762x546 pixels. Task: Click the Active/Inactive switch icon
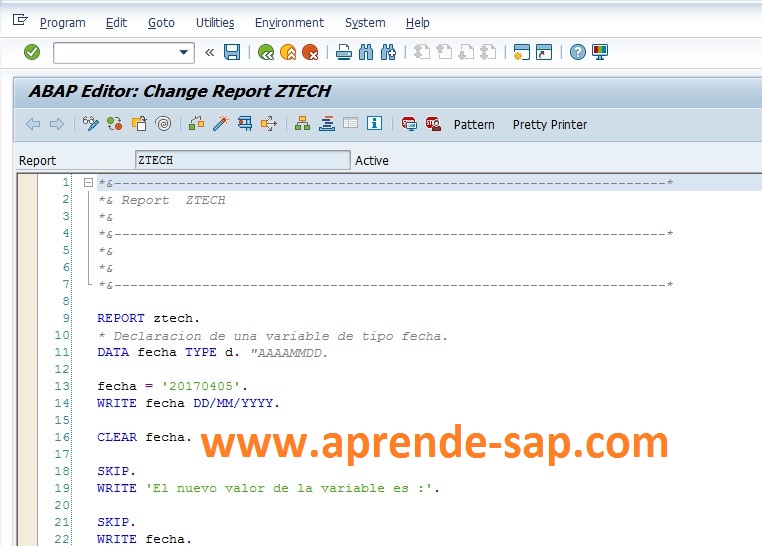pyautogui.click(x=115, y=124)
